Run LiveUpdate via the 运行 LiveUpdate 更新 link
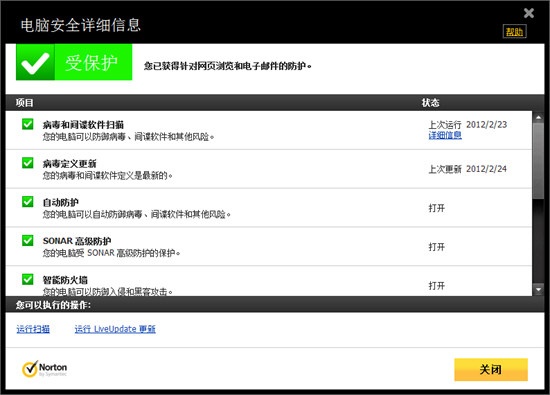Screen dimensions: 550x395 (115, 329)
